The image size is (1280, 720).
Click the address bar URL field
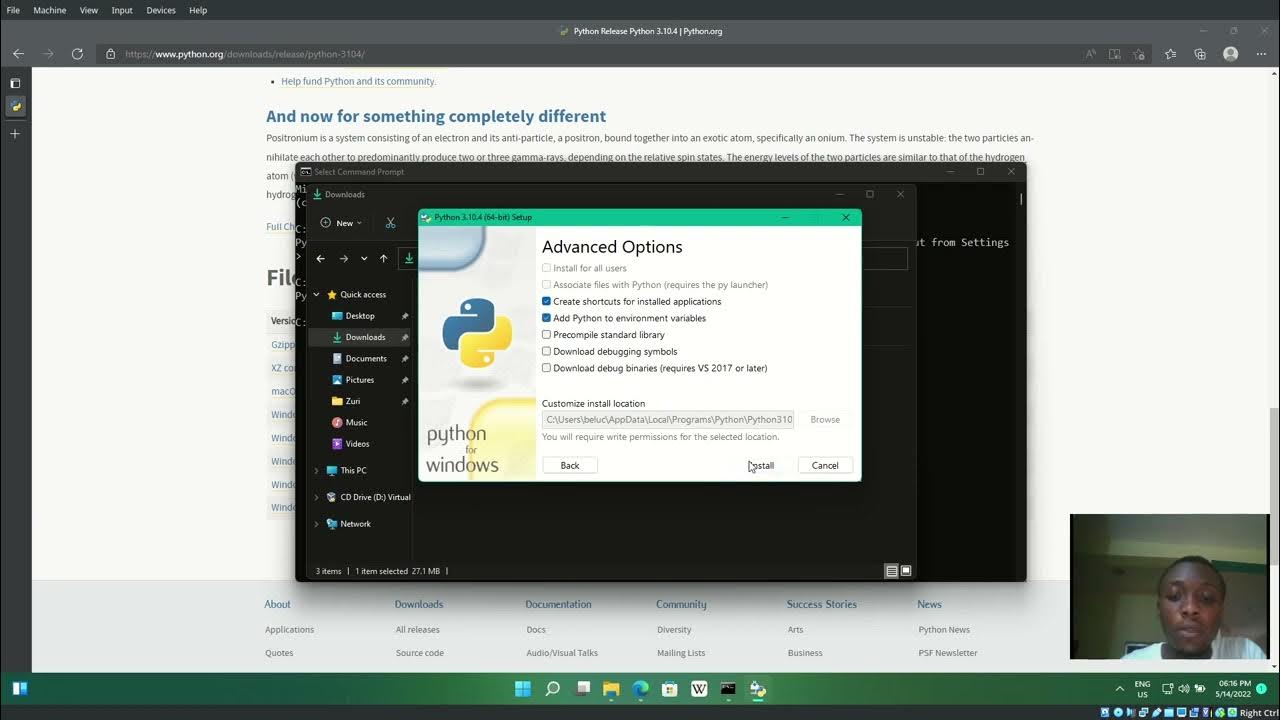(x=590, y=54)
